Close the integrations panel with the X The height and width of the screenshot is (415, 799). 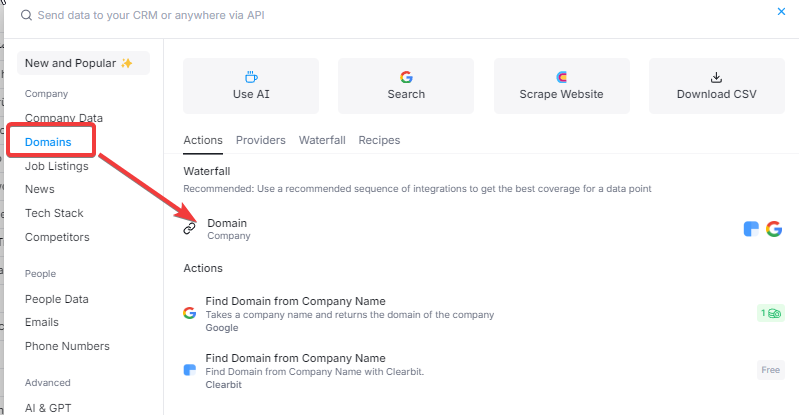point(781,12)
